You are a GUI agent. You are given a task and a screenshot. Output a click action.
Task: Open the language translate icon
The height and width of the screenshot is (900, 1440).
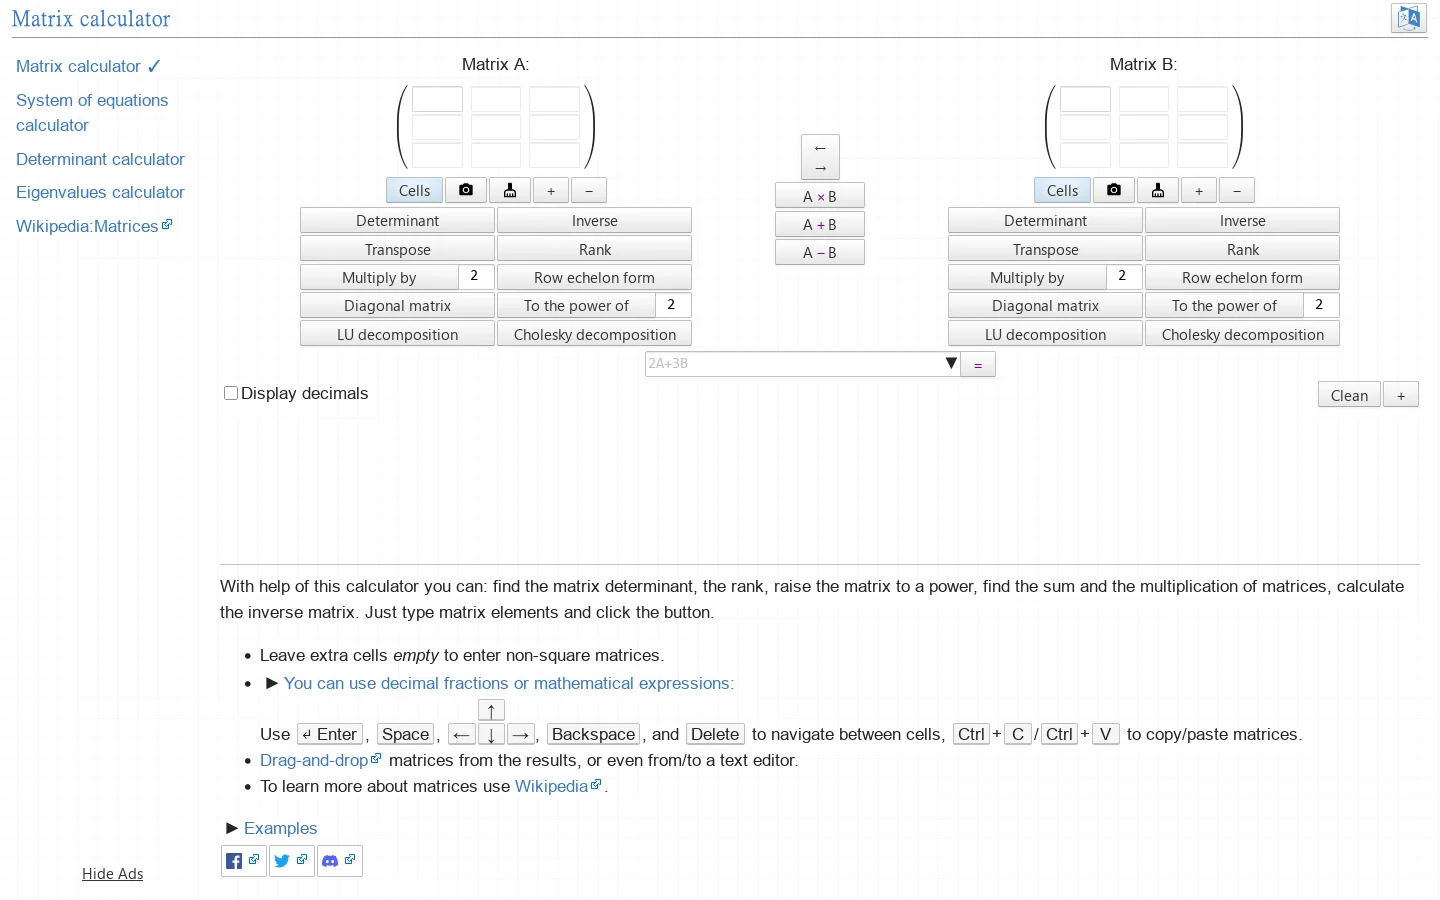tap(1409, 18)
